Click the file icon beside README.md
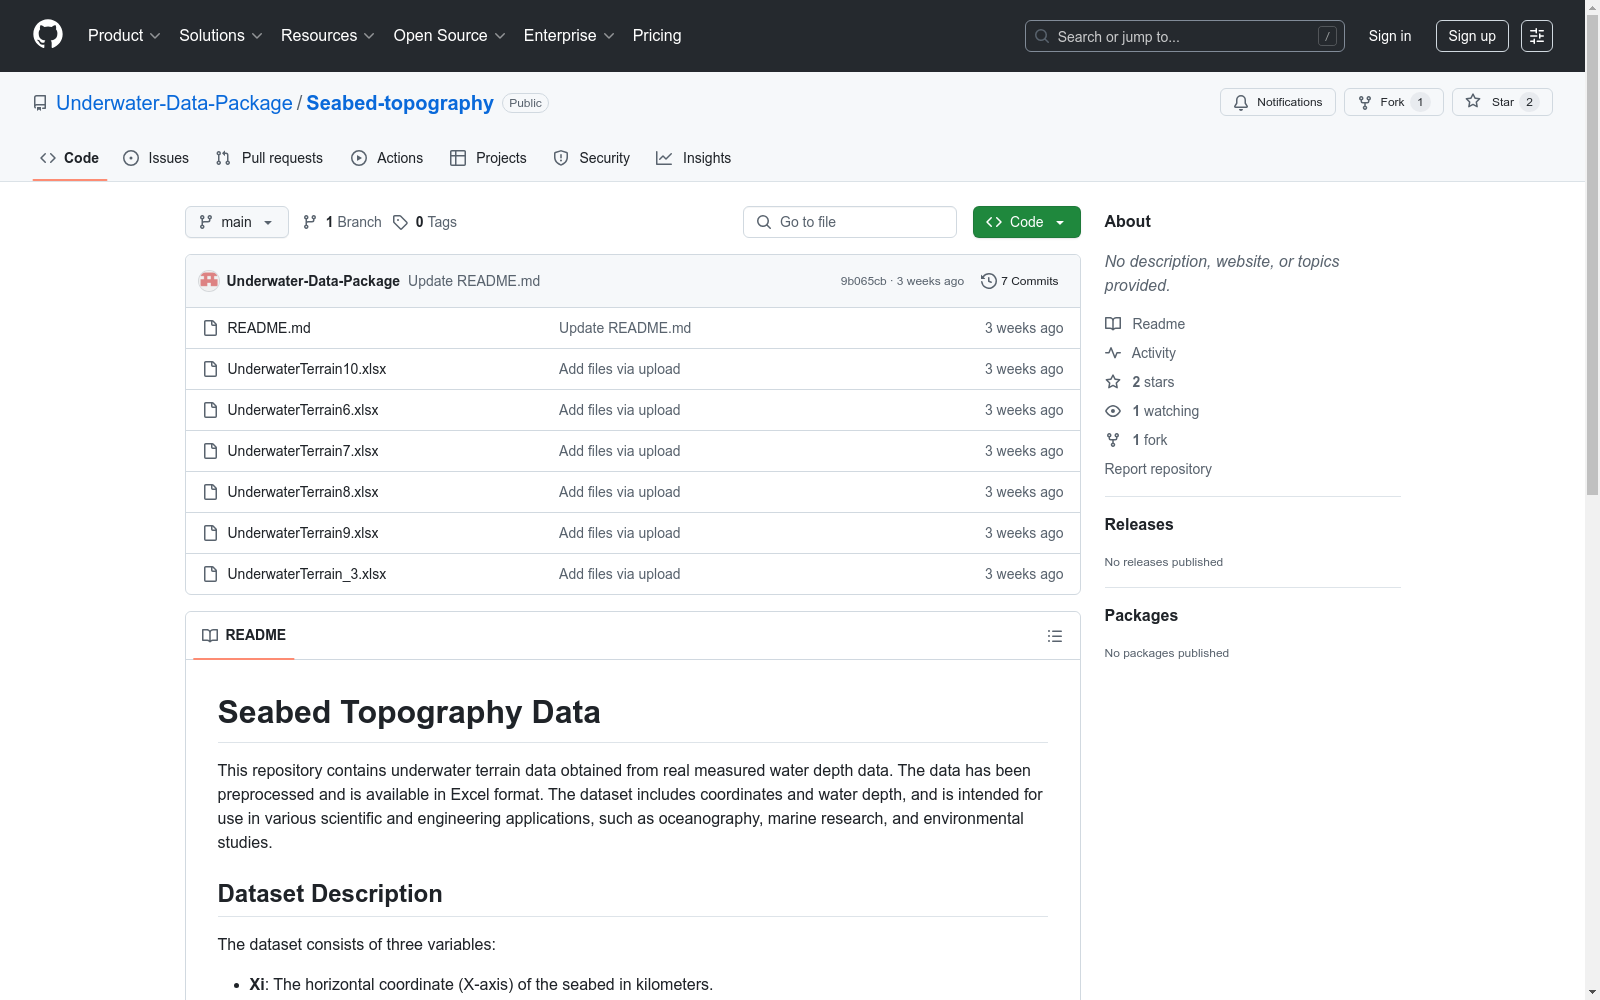 [x=210, y=328]
